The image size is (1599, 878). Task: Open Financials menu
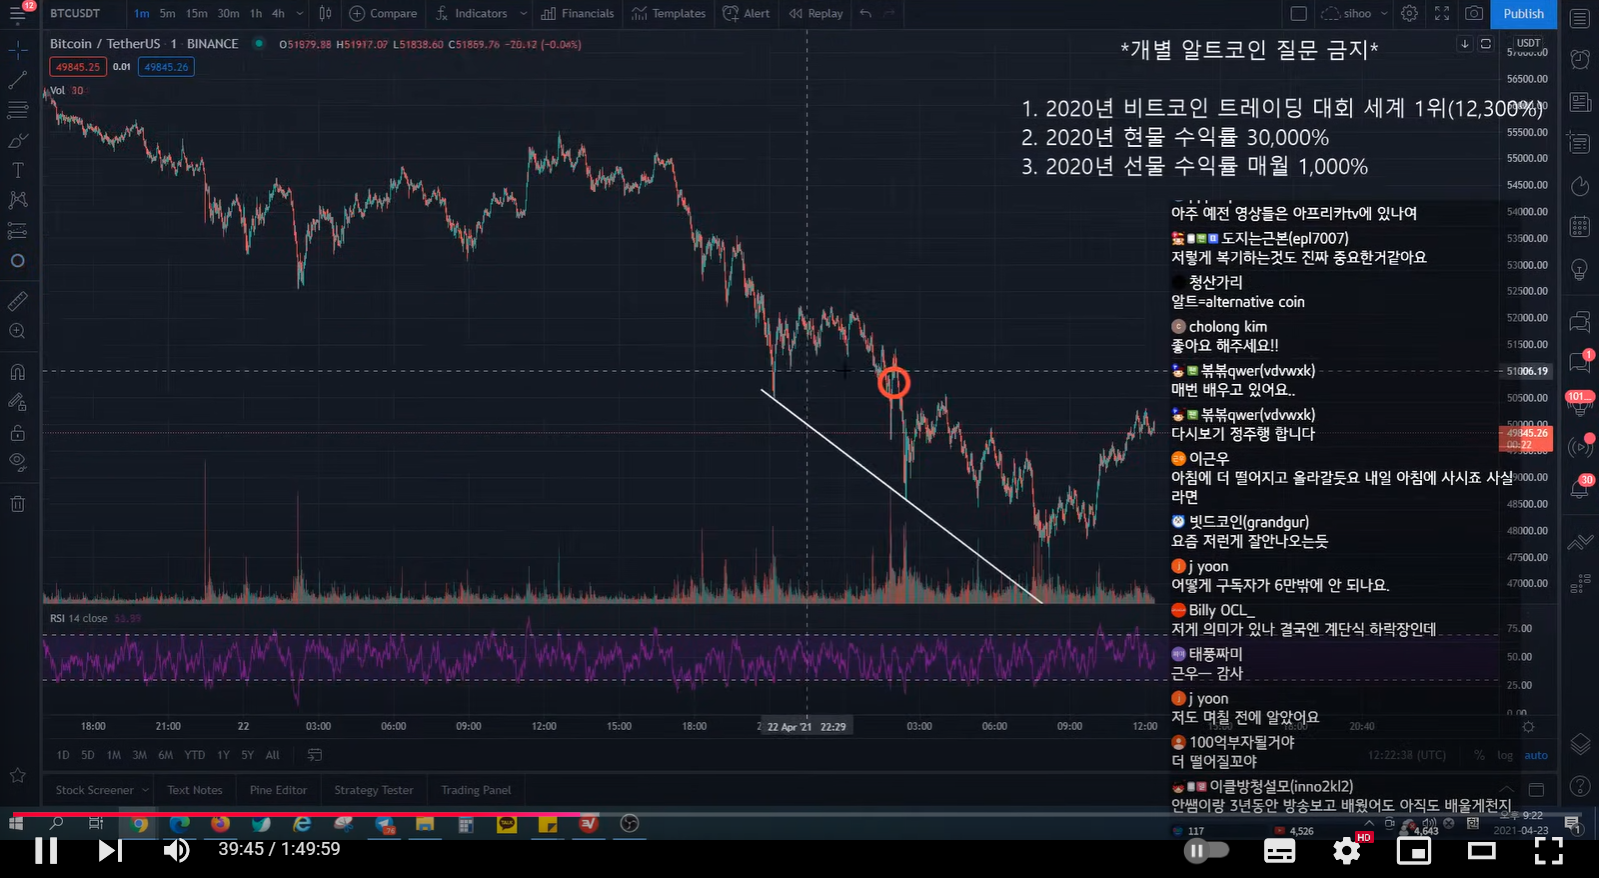tap(578, 14)
